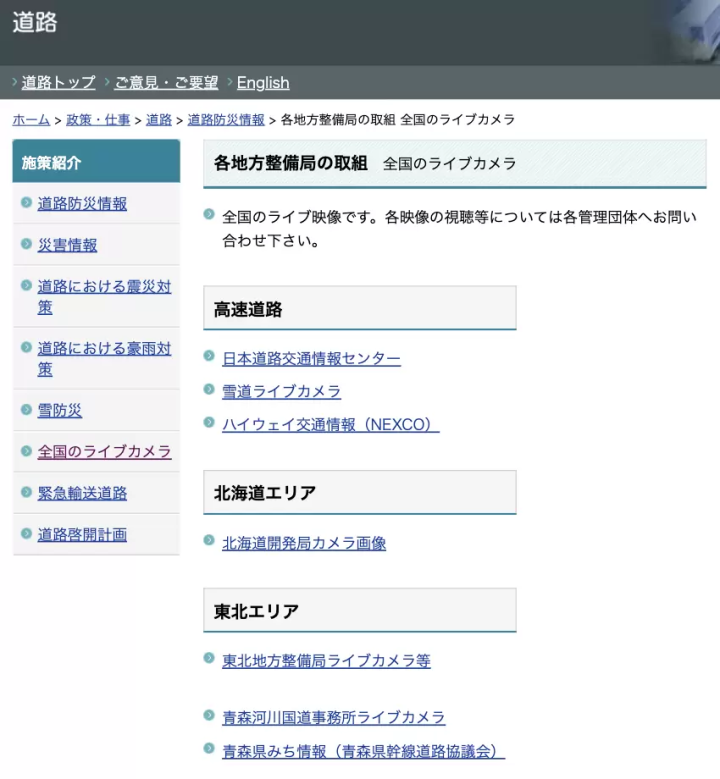Open ハイウェイ交通情報（NEXCO）link

[330, 425]
